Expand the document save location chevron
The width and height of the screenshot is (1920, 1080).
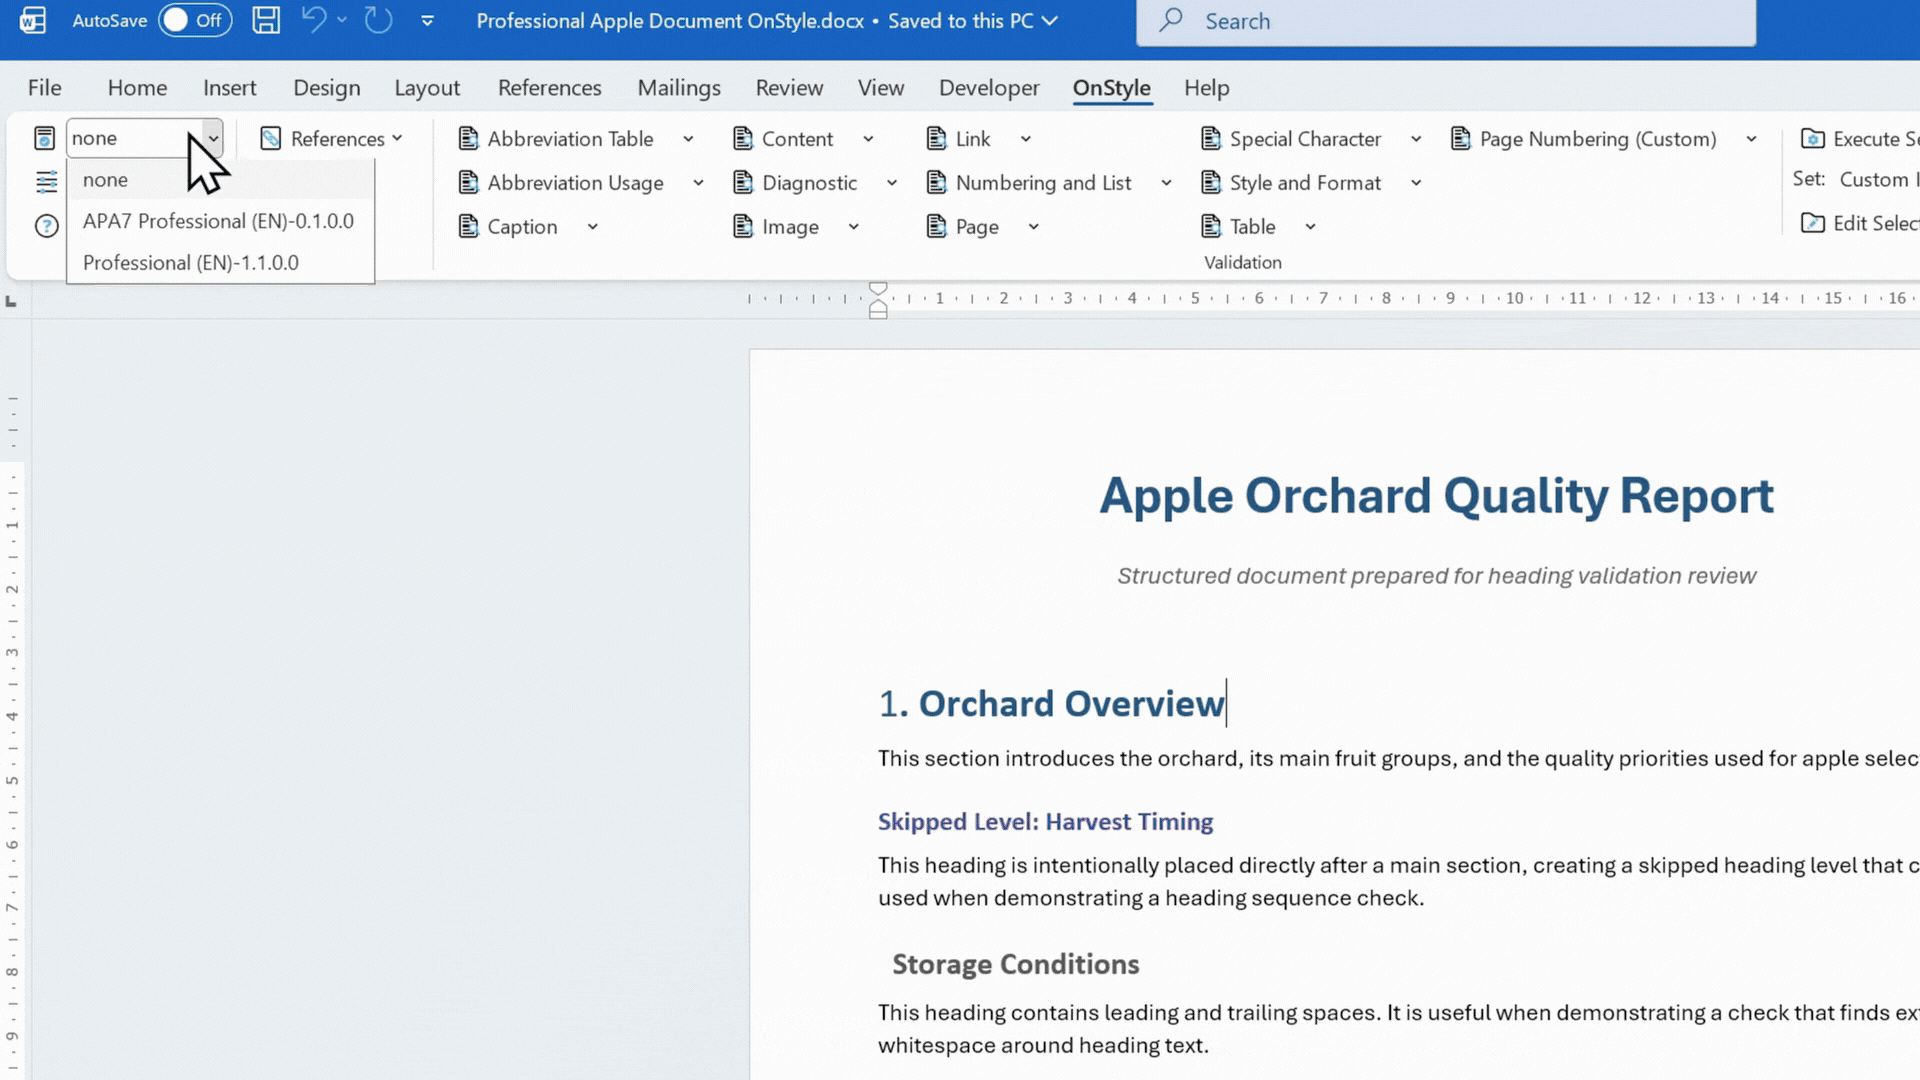click(x=1050, y=21)
